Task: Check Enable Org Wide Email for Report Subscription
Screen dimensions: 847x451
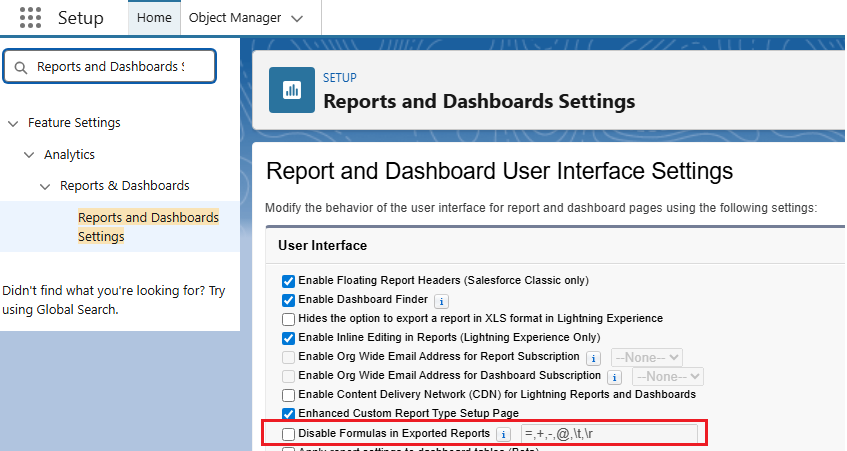Action: tap(288, 357)
